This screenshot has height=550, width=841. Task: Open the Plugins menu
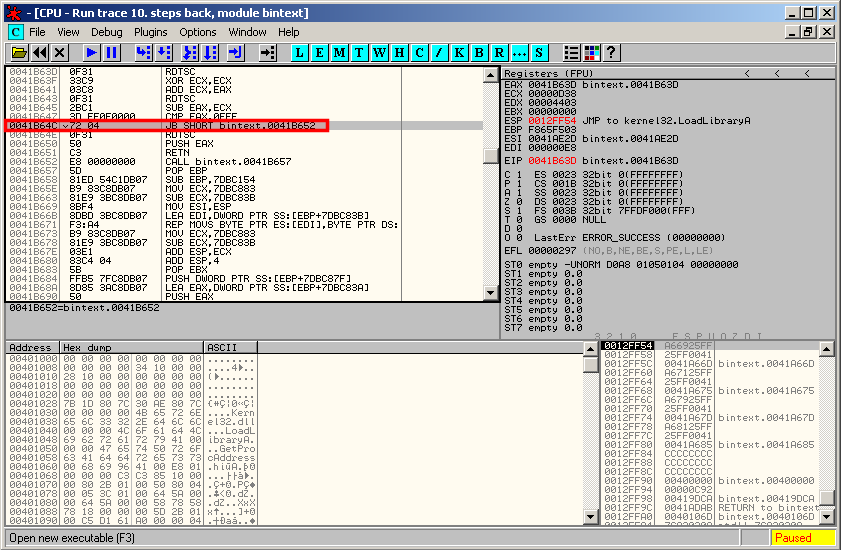[x=151, y=32]
